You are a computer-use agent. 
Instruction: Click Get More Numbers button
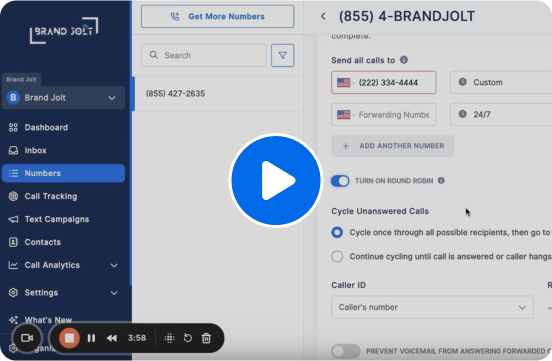(x=218, y=16)
